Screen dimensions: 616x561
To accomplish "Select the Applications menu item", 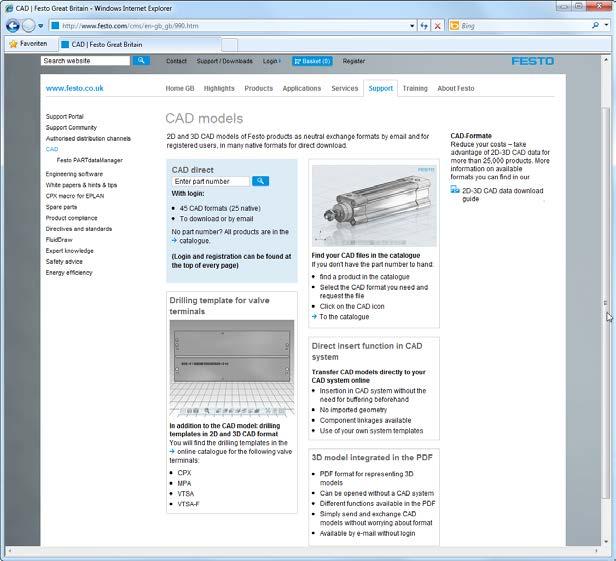I will [x=302, y=88].
